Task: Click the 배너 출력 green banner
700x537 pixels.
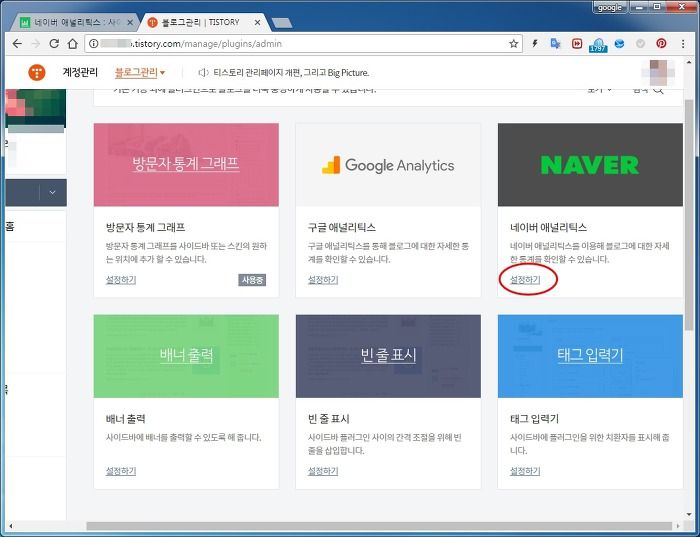Action: click(x=186, y=356)
